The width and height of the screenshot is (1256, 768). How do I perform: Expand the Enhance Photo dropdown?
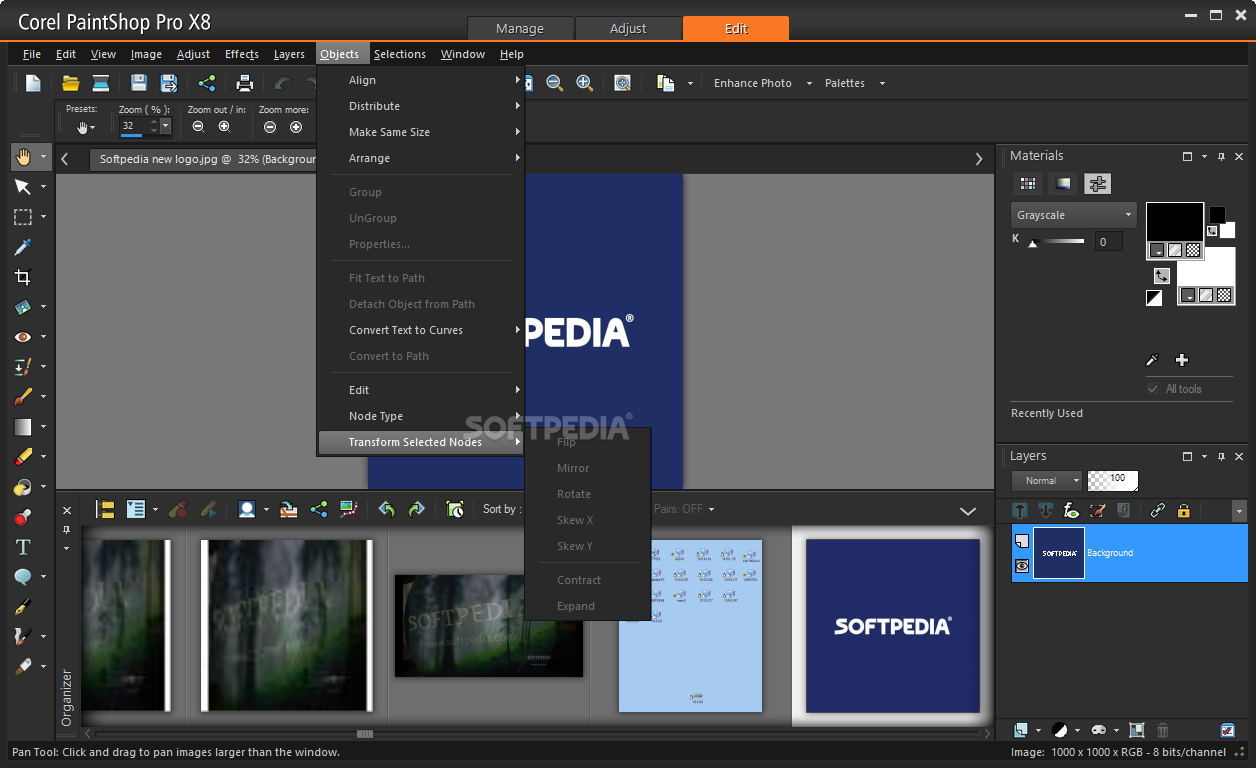[x=809, y=83]
